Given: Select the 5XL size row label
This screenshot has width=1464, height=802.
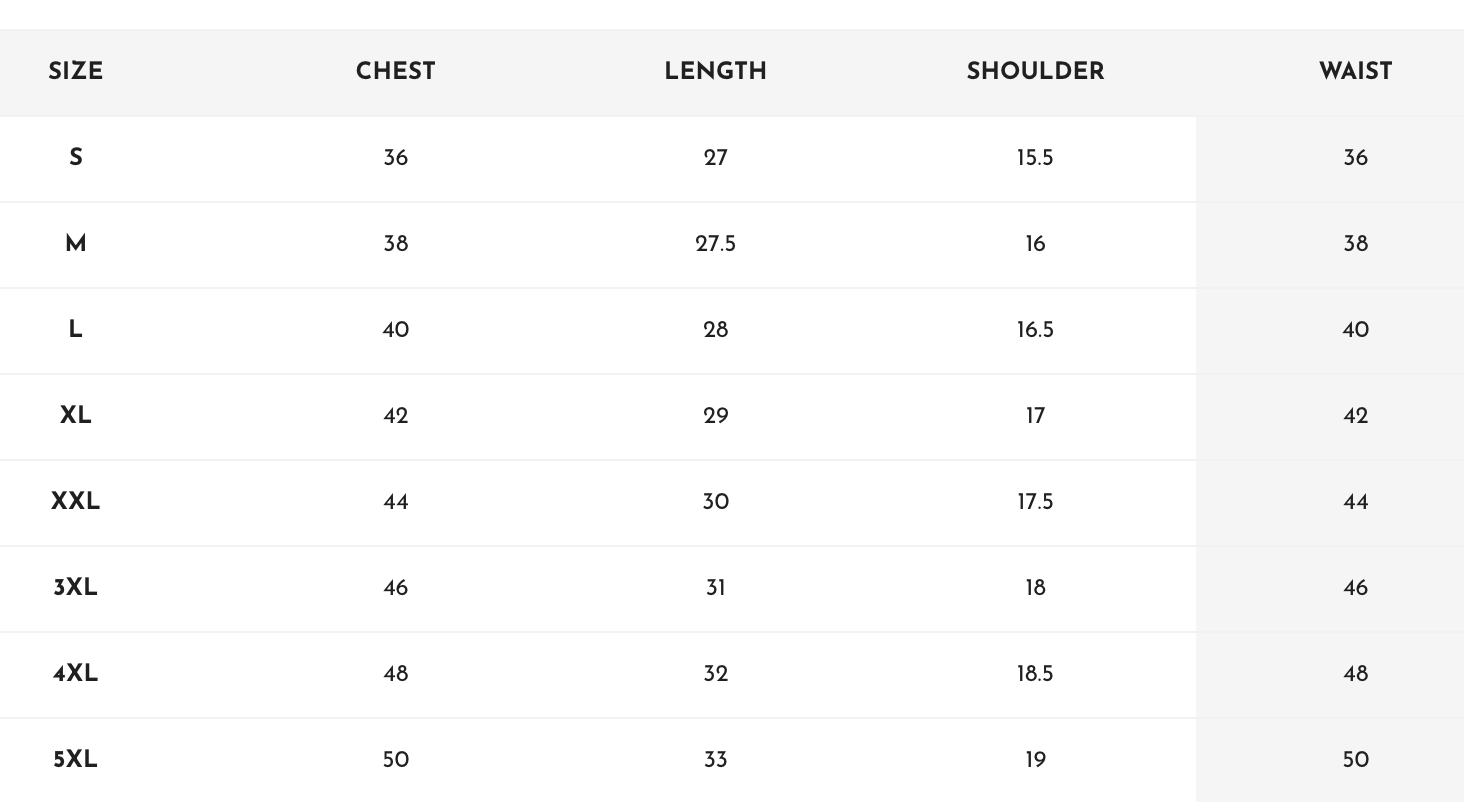Looking at the screenshot, I should tap(76, 760).
